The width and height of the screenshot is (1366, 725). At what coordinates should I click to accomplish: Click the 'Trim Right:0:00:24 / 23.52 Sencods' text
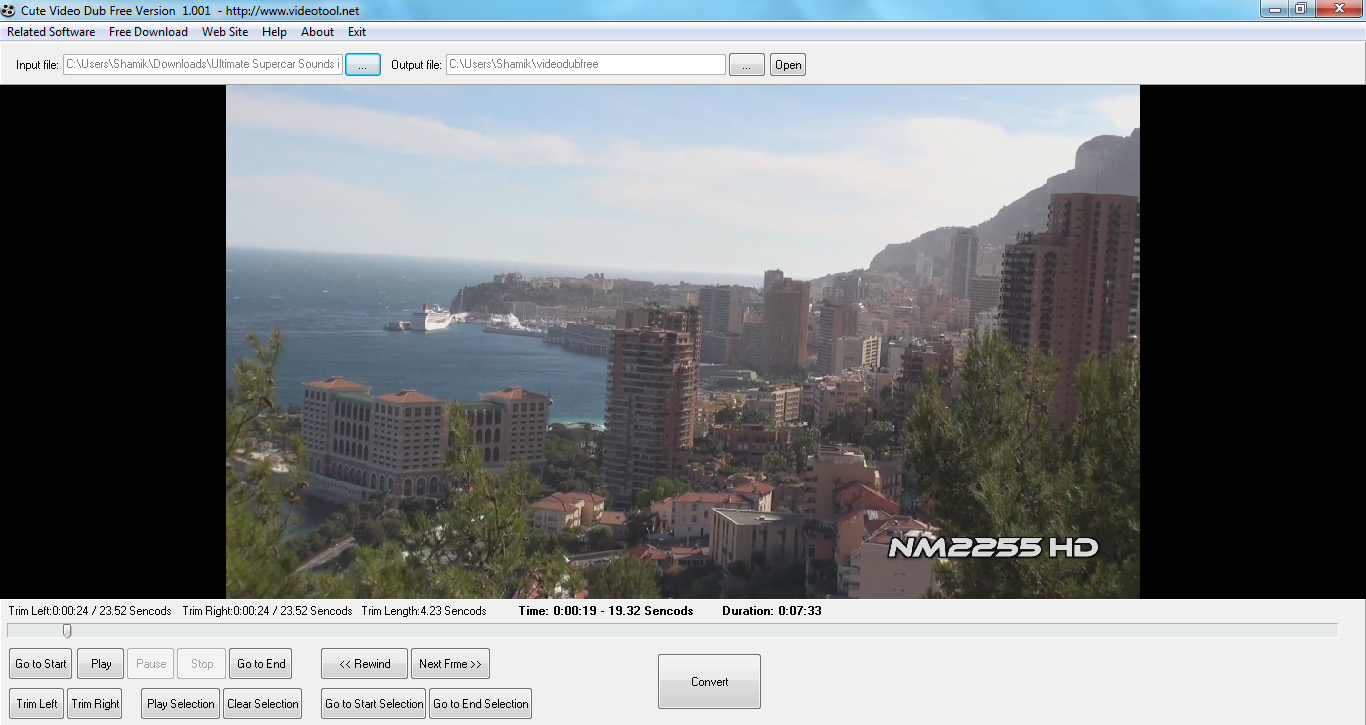[267, 611]
